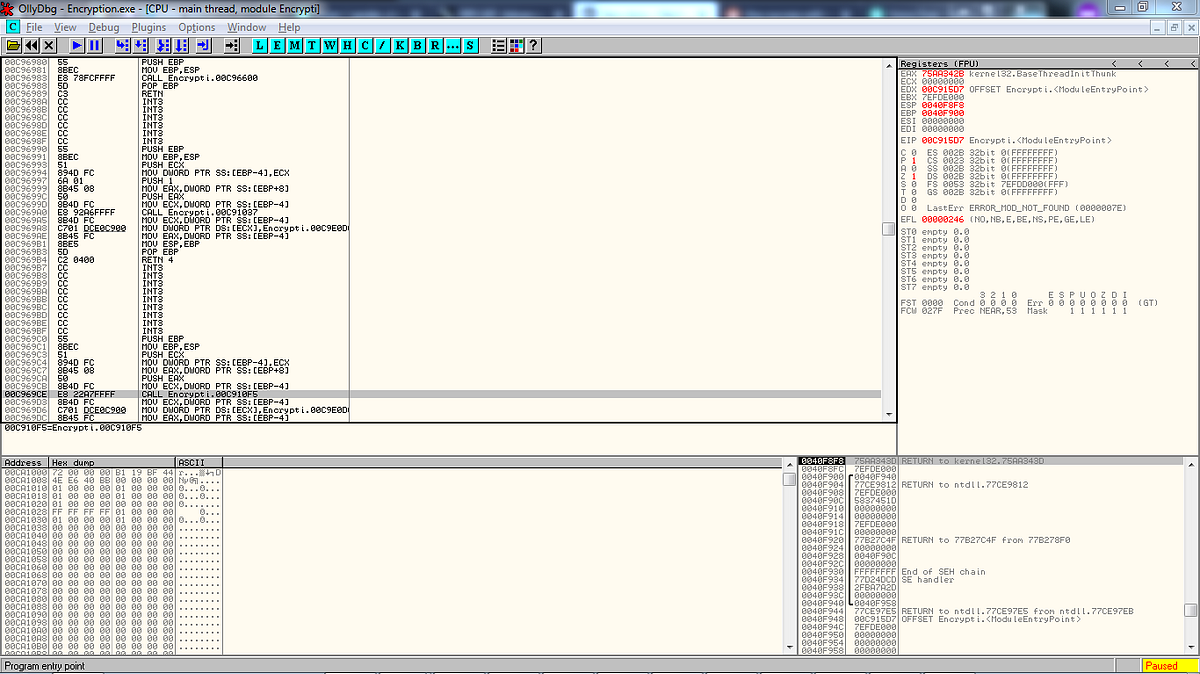The height and width of the screenshot is (674, 1200).
Task: Pause execution with the pause icon
Action: pyautogui.click(x=94, y=45)
